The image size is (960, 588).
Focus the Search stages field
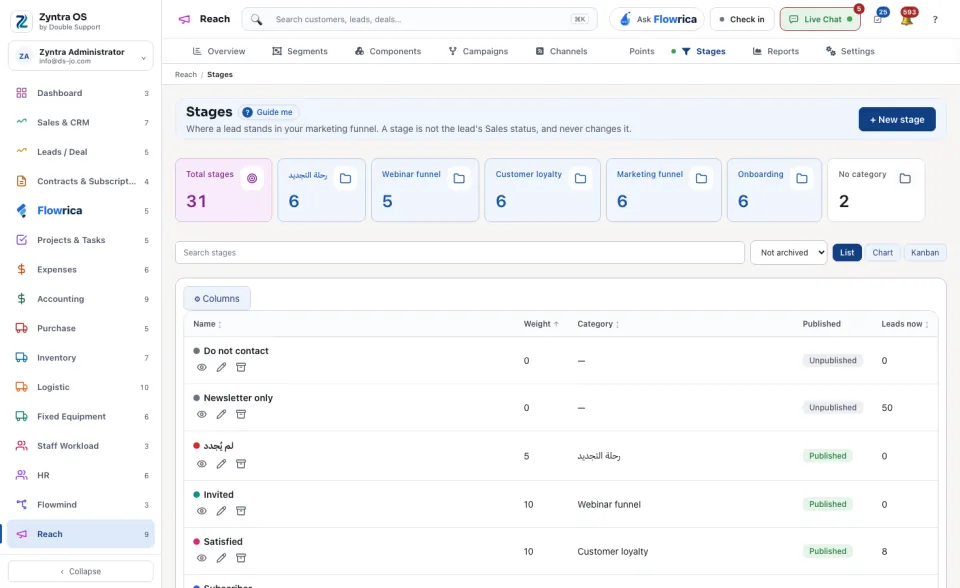tap(460, 252)
